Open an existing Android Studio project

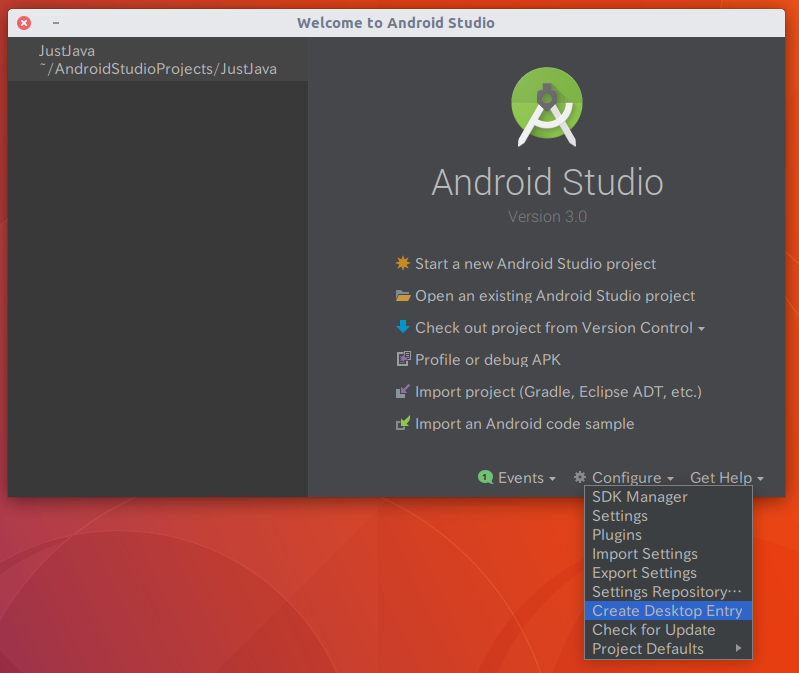554,296
